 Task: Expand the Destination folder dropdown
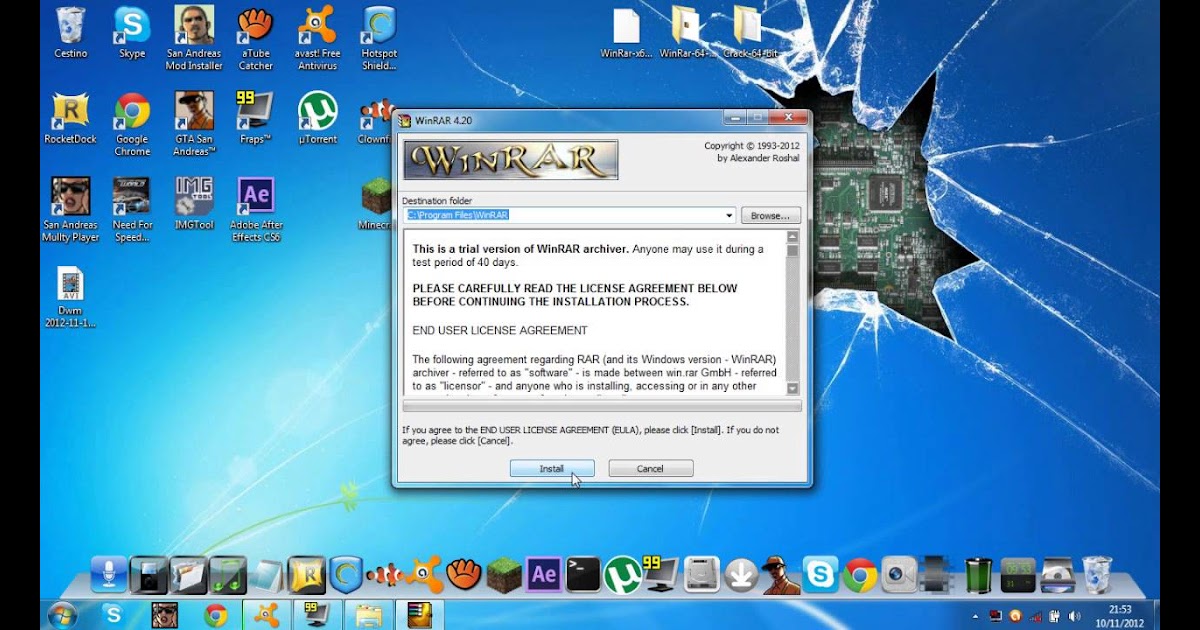[729, 215]
